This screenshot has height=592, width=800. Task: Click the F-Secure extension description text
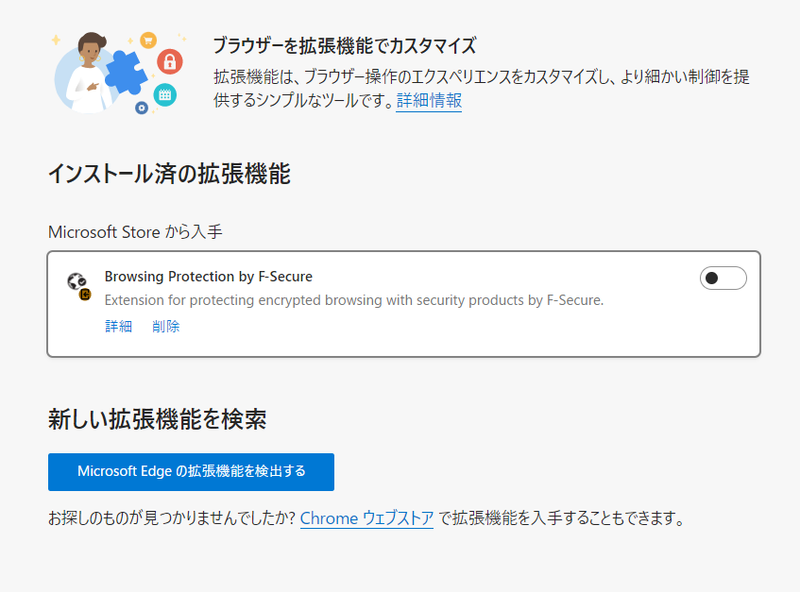tap(354, 300)
